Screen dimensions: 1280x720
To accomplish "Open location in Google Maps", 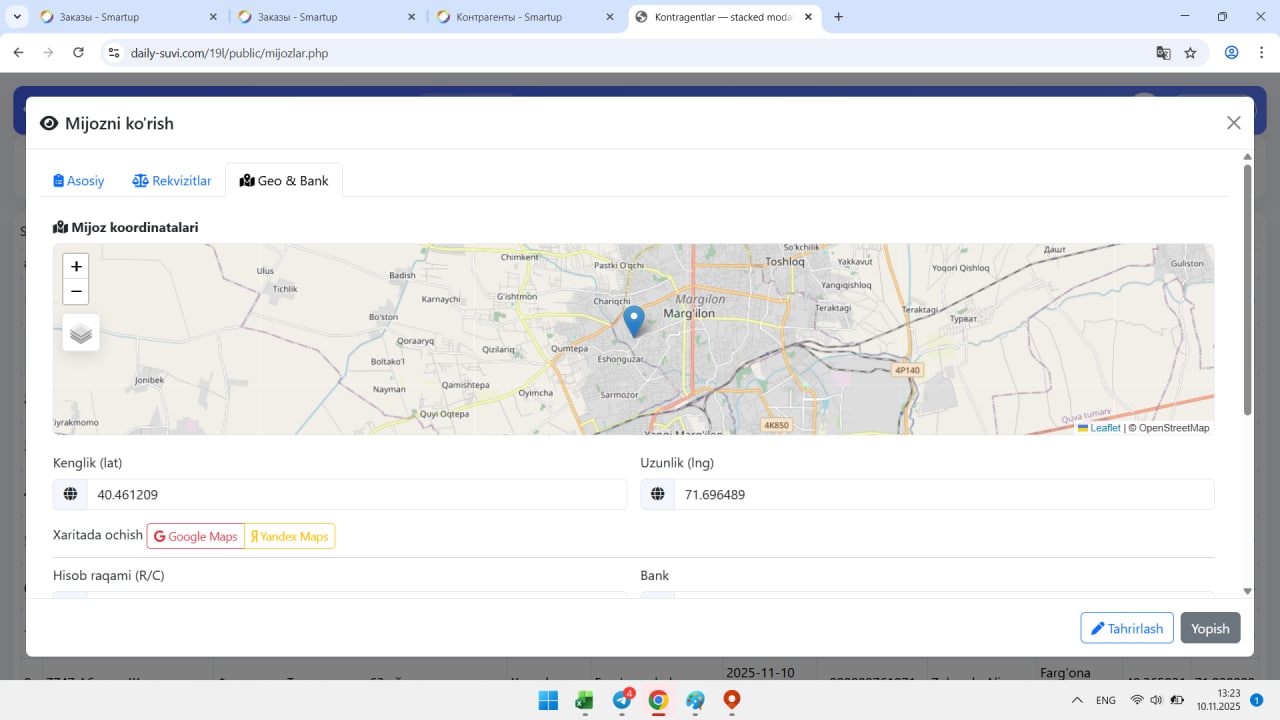I will tap(196, 536).
